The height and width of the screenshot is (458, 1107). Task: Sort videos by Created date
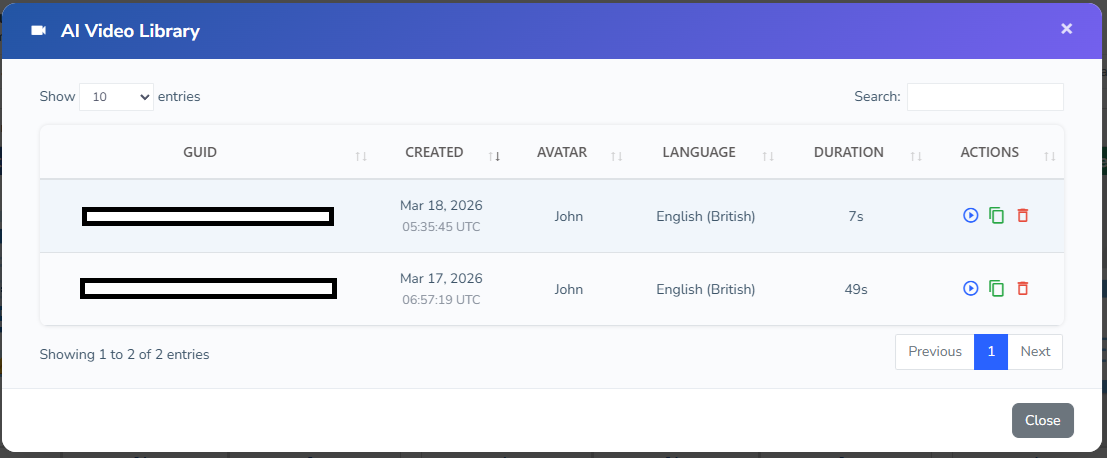434,153
